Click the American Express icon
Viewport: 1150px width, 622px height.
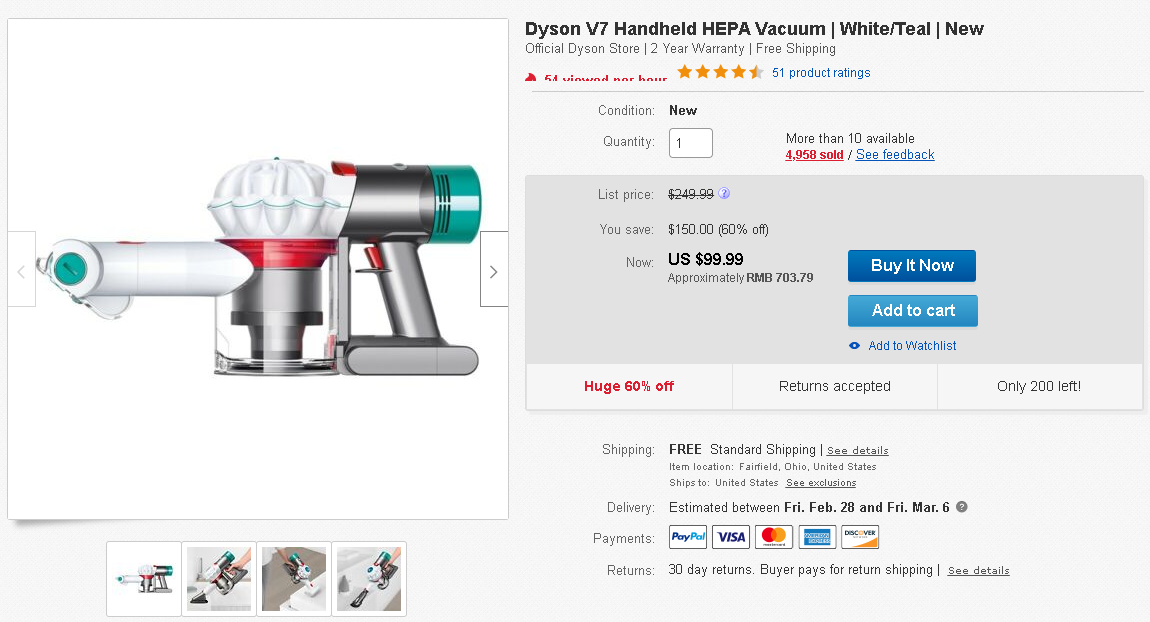817,537
